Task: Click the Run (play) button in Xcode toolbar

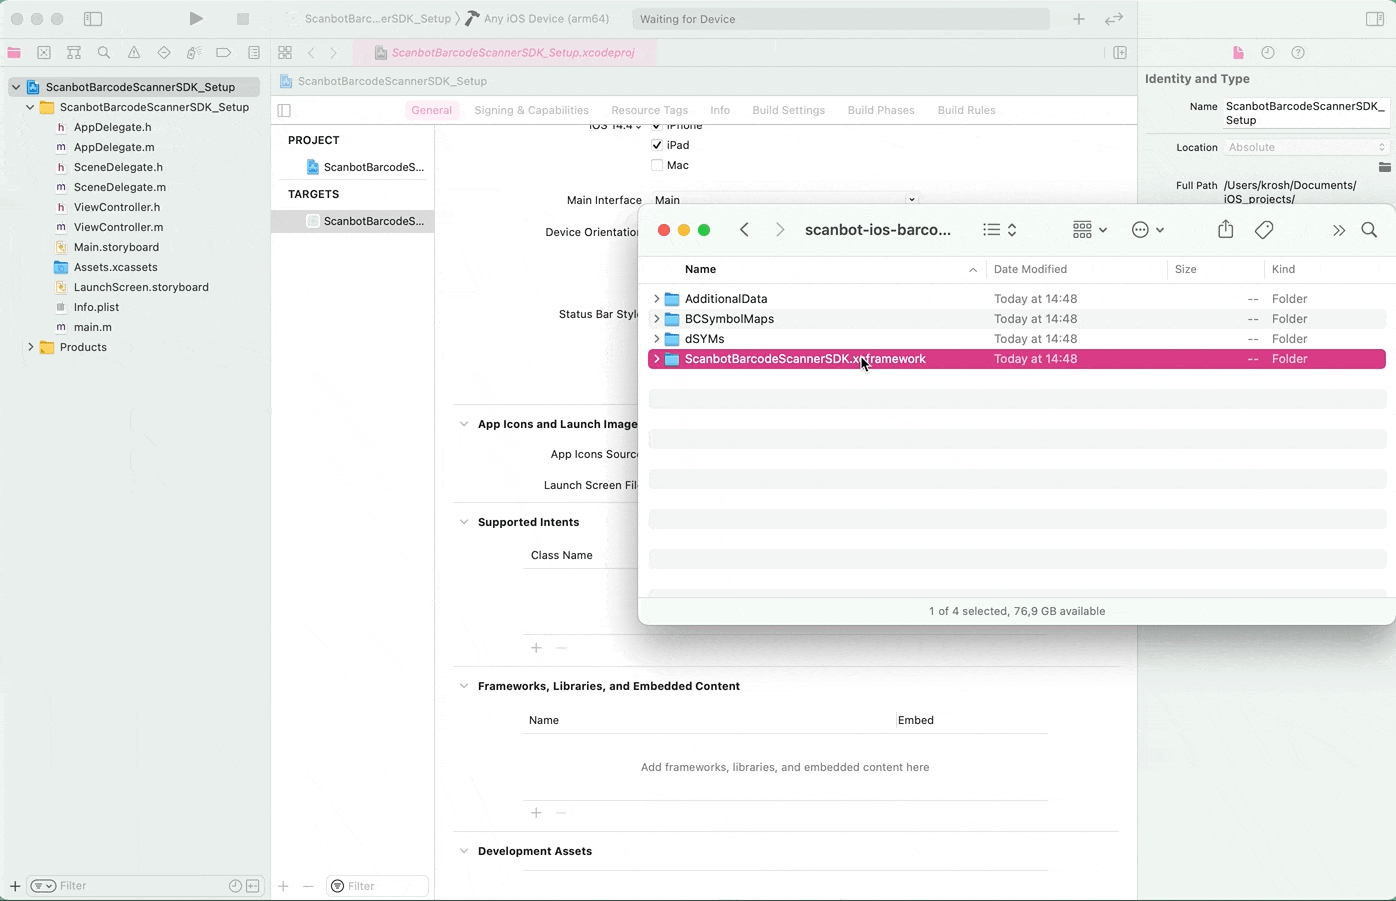Action: [x=196, y=19]
